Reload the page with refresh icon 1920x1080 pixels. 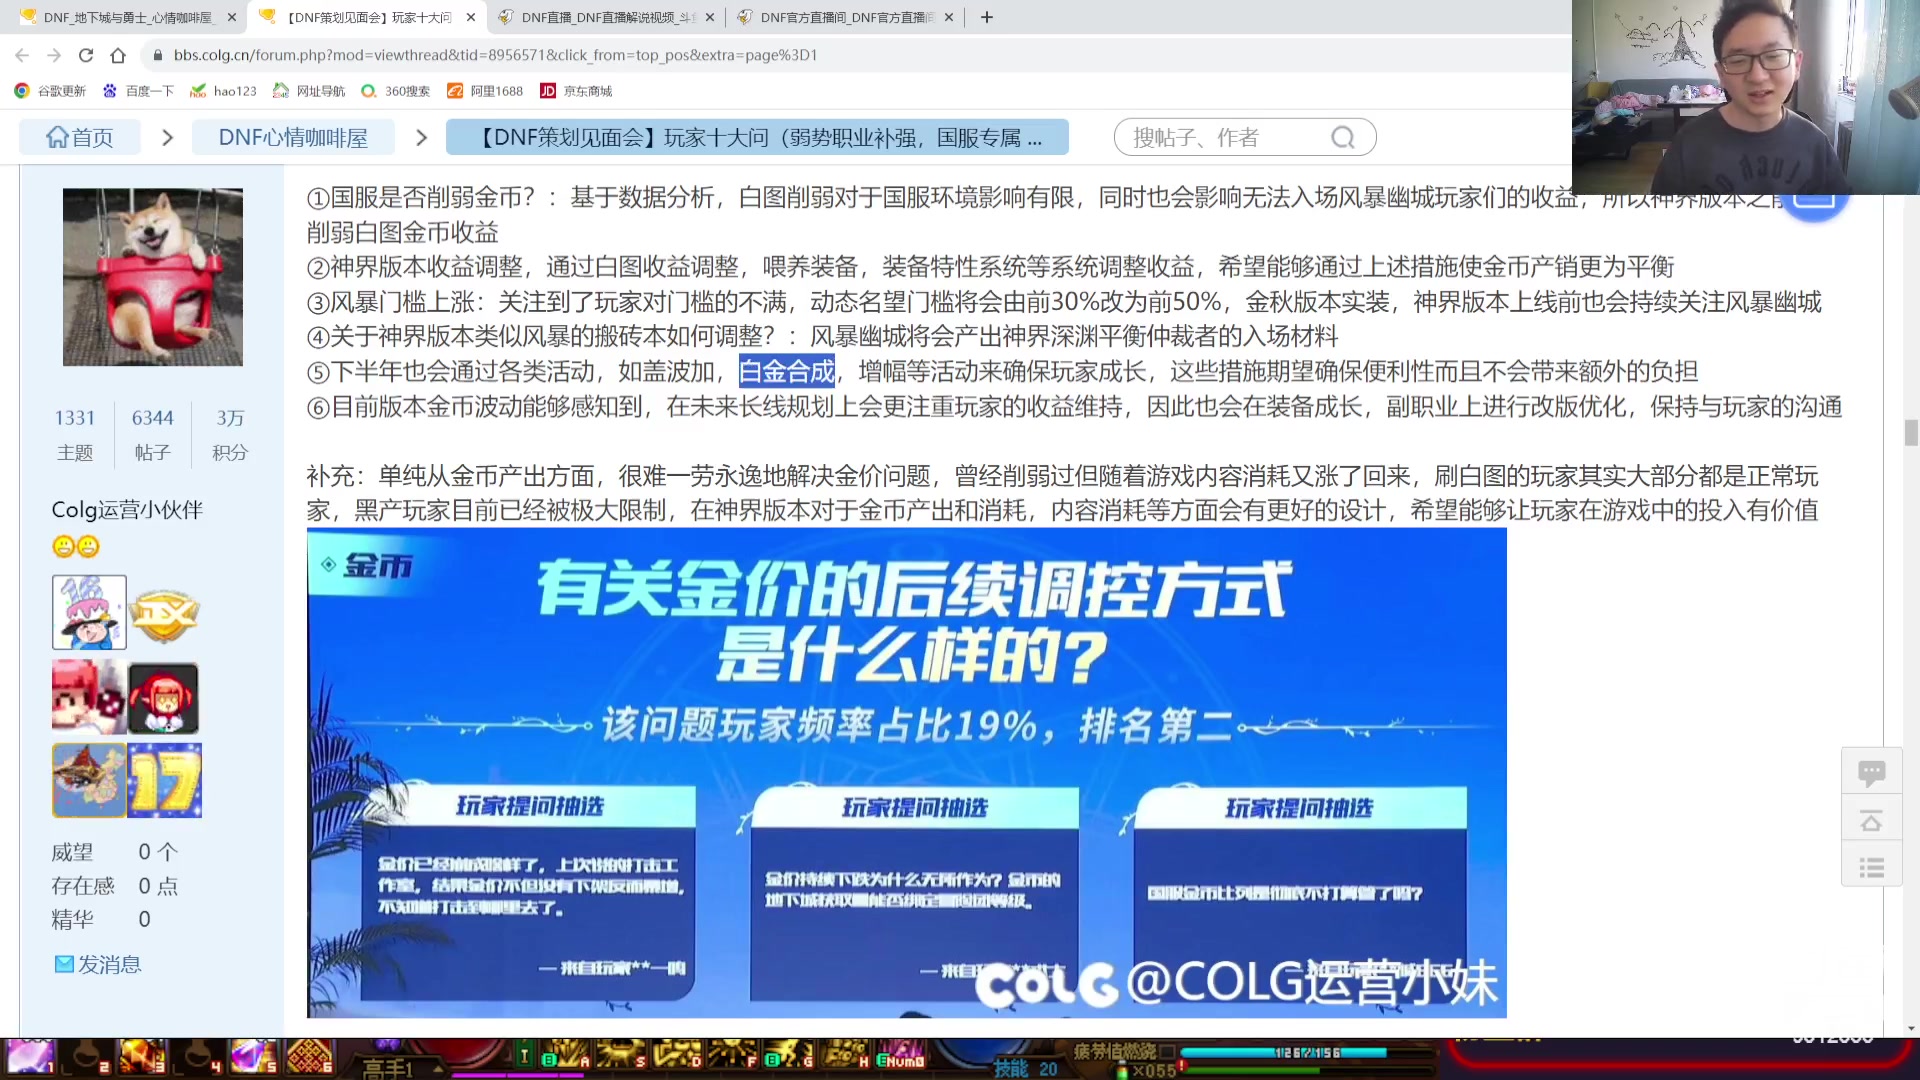(x=86, y=55)
